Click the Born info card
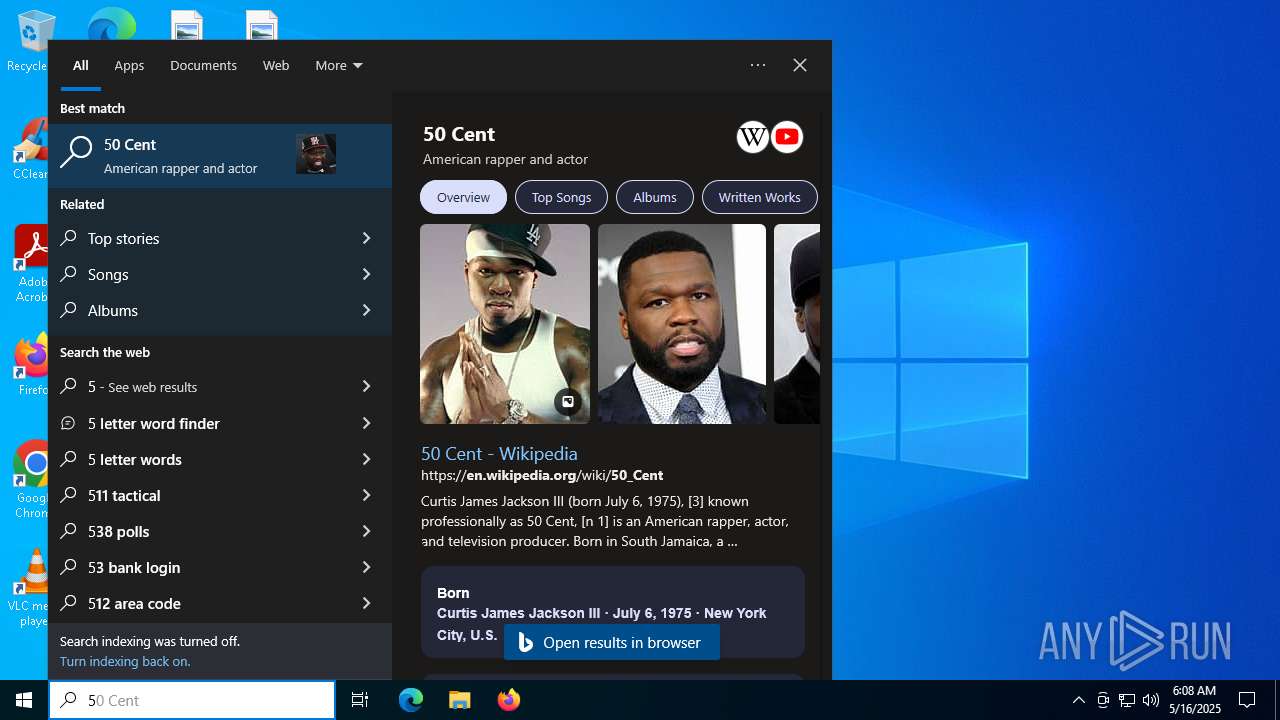This screenshot has width=1280, height=720. point(613,612)
